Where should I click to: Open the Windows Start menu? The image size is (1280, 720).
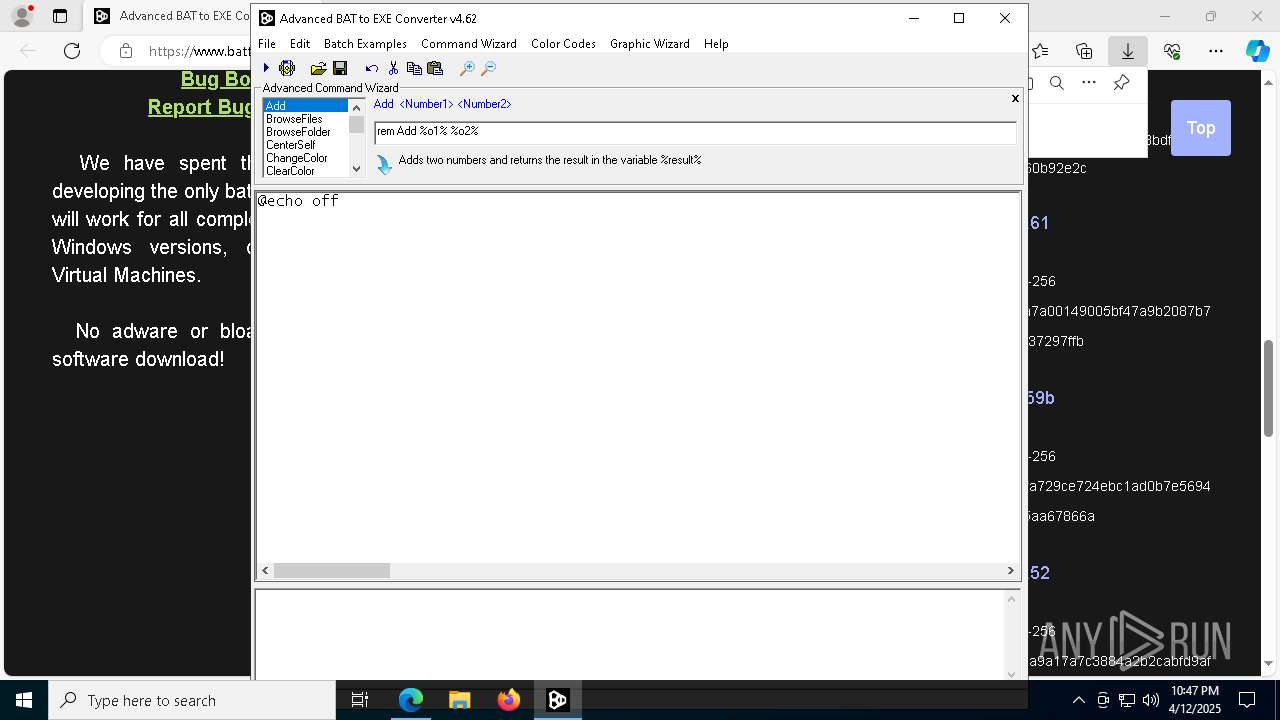[x=24, y=700]
